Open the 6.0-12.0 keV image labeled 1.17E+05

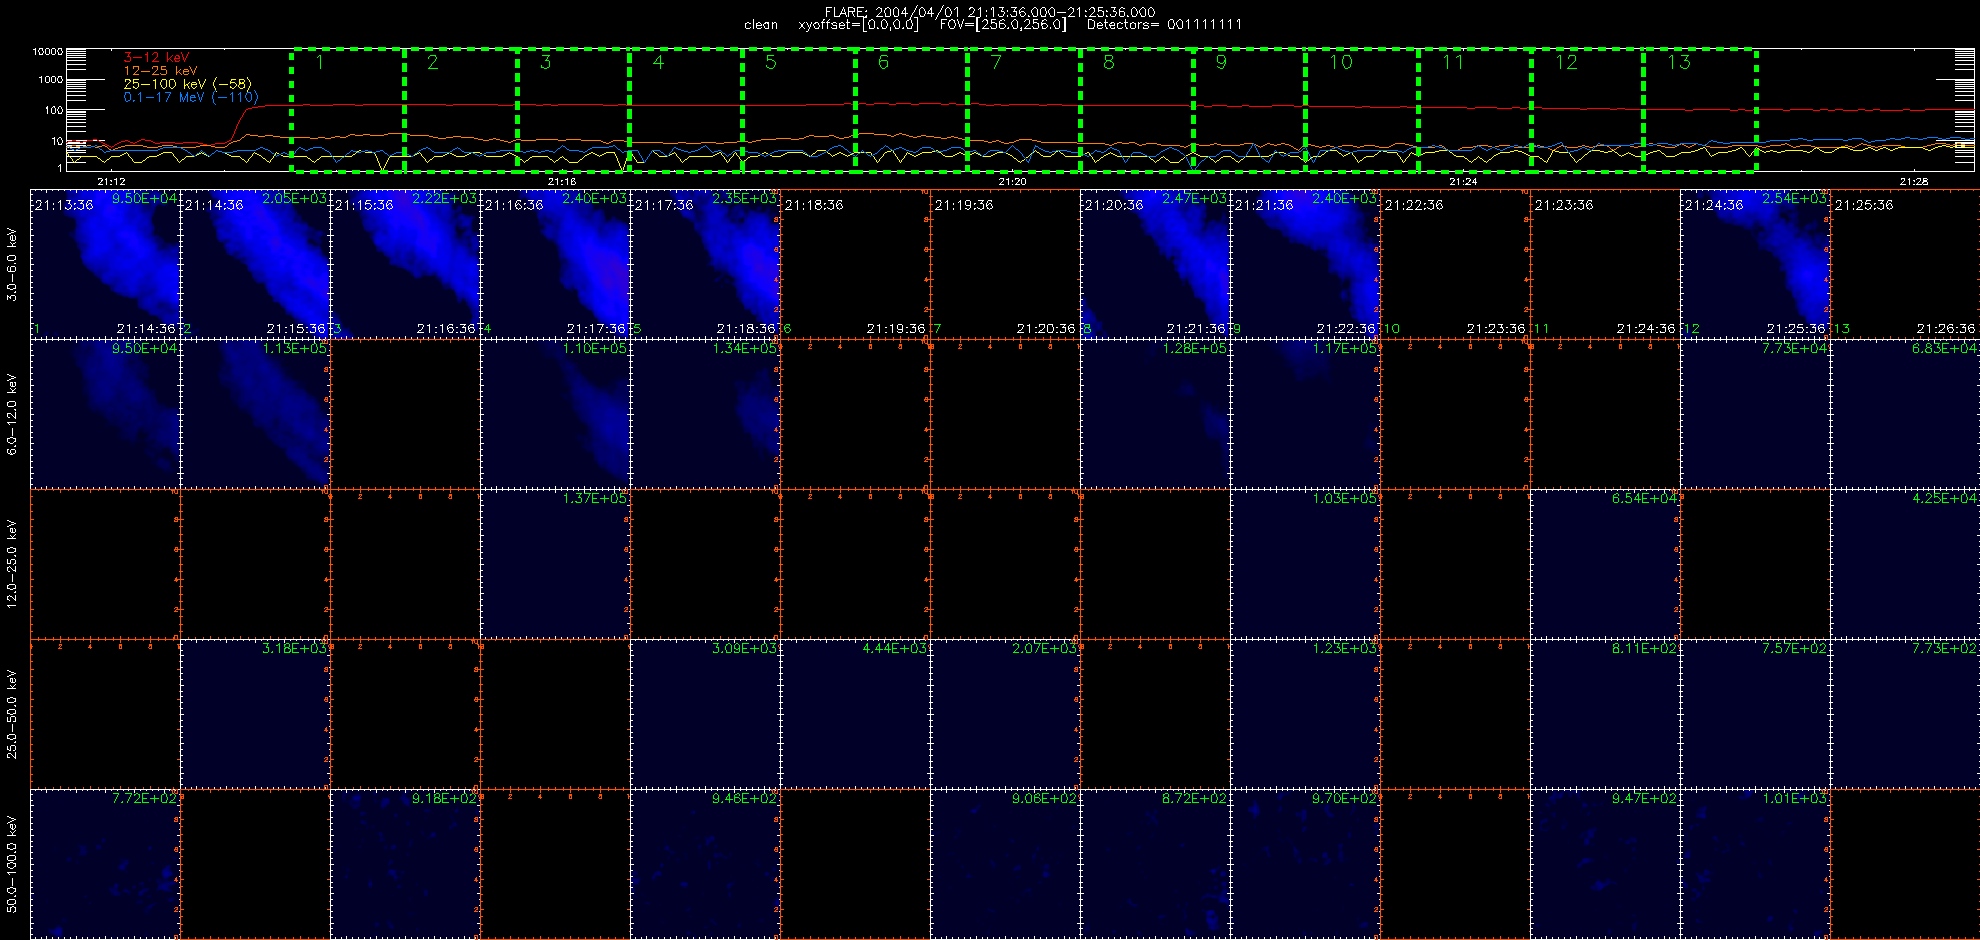1306,414
